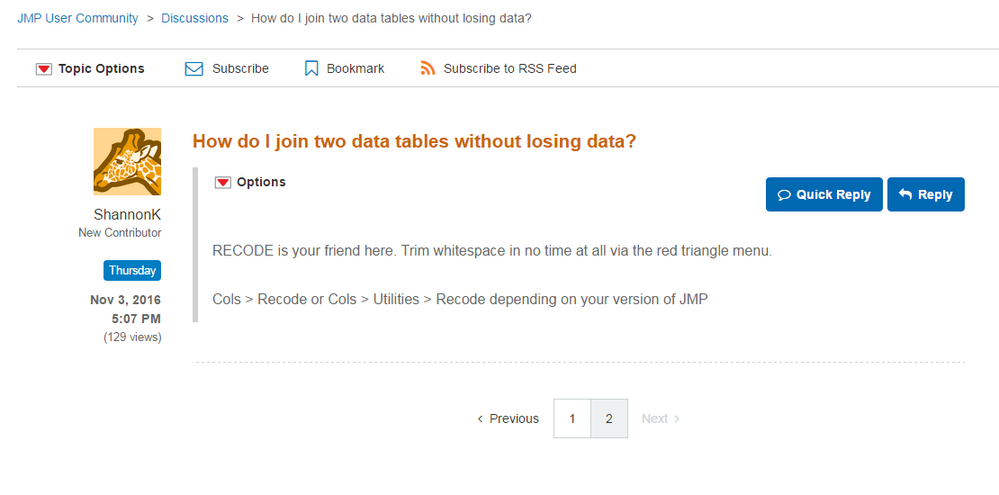Click ShannonK's giraffe avatar
This screenshot has width=999, height=495.
point(127,162)
